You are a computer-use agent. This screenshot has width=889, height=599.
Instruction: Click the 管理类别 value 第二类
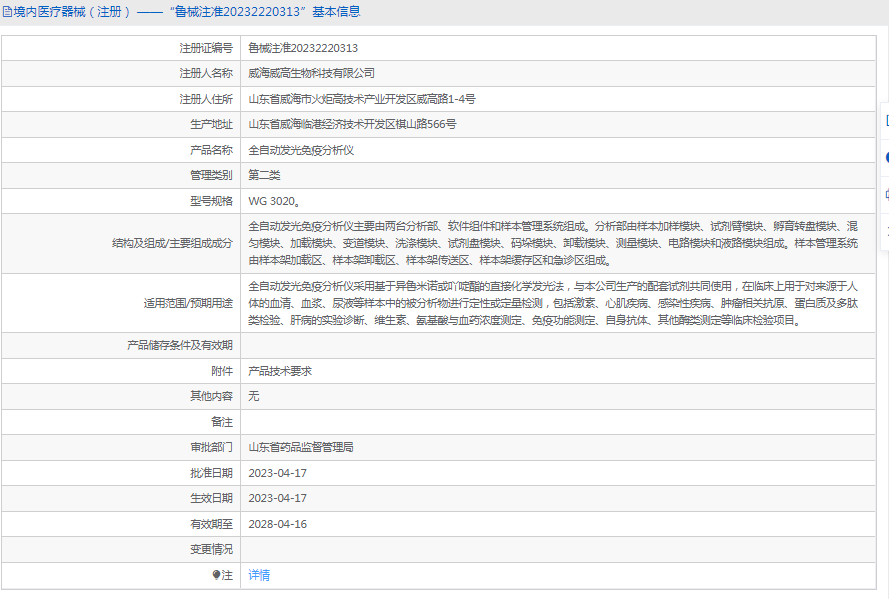click(264, 176)
